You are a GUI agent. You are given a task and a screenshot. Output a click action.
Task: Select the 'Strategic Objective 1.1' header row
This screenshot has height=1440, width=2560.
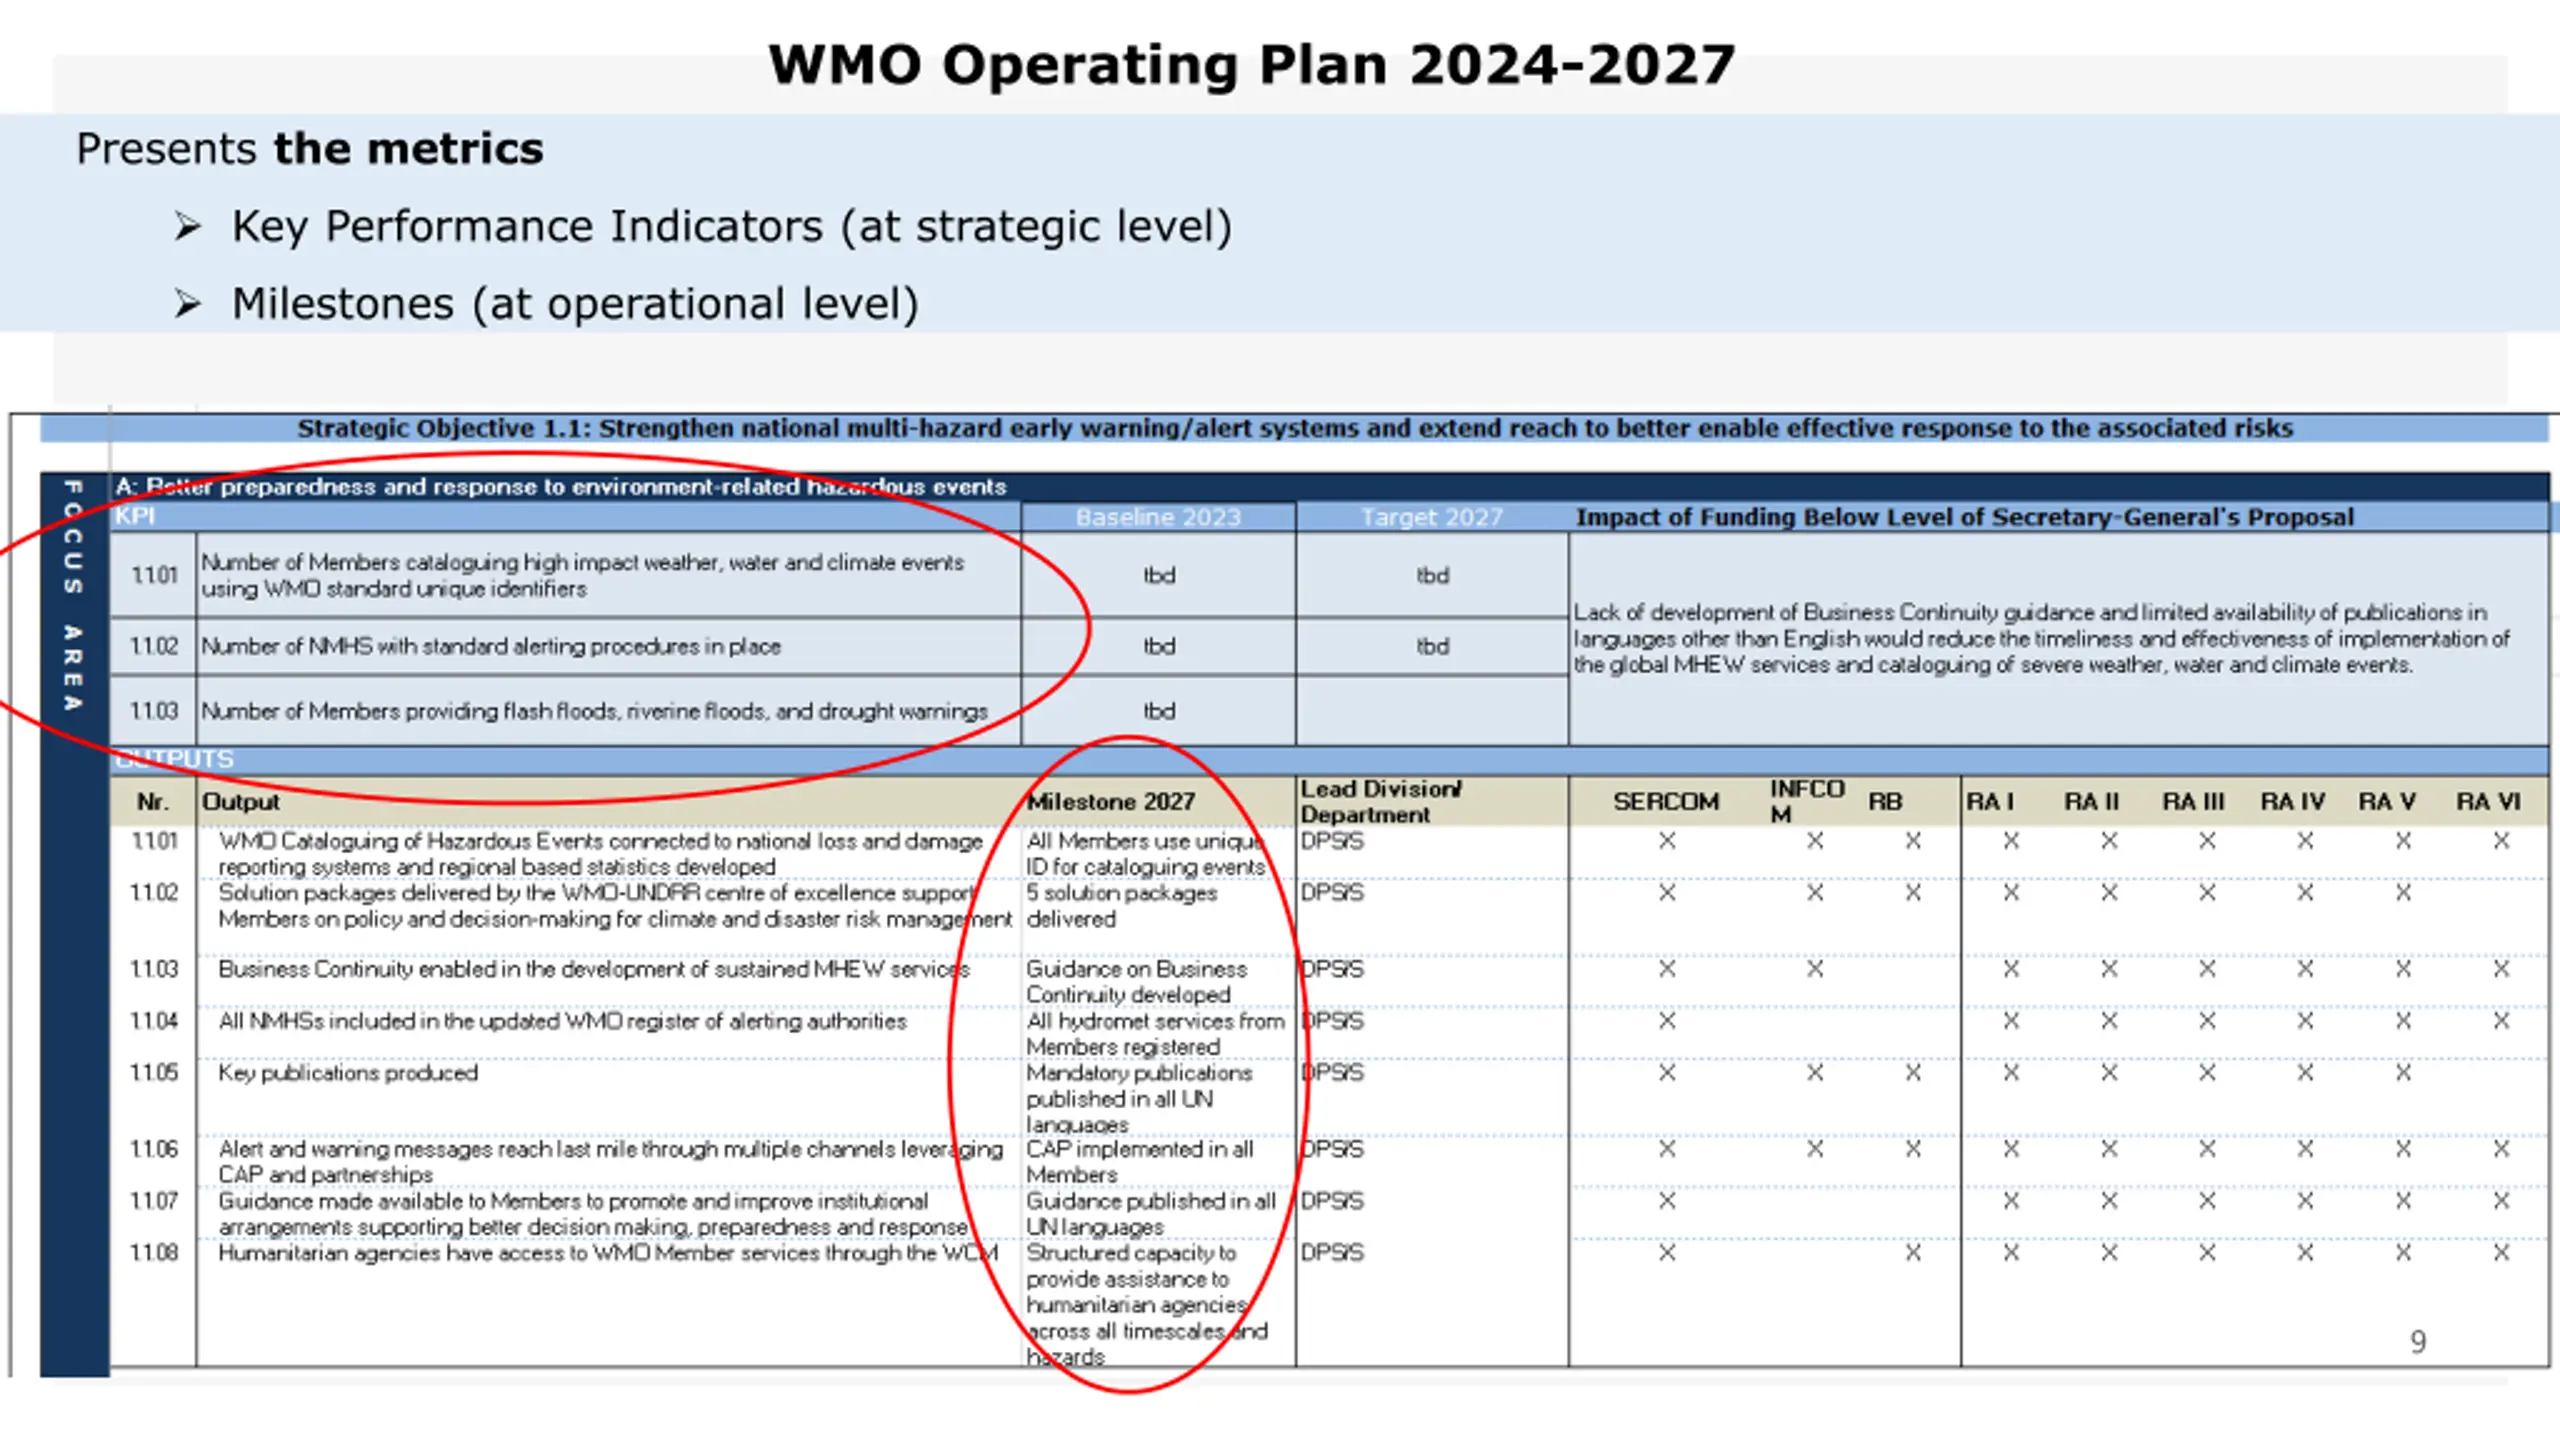(1294, 428)
